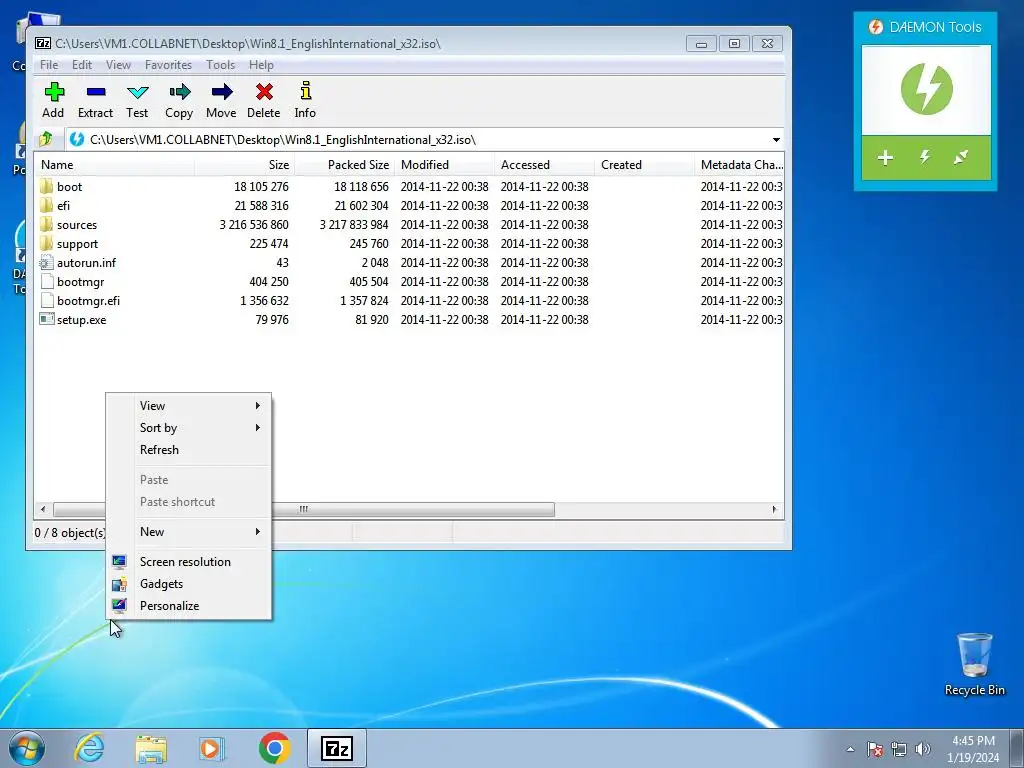This screenshot has width=1024, height=768.
Task: Click the red Delete icon
Action: click(x=264, y=100)
